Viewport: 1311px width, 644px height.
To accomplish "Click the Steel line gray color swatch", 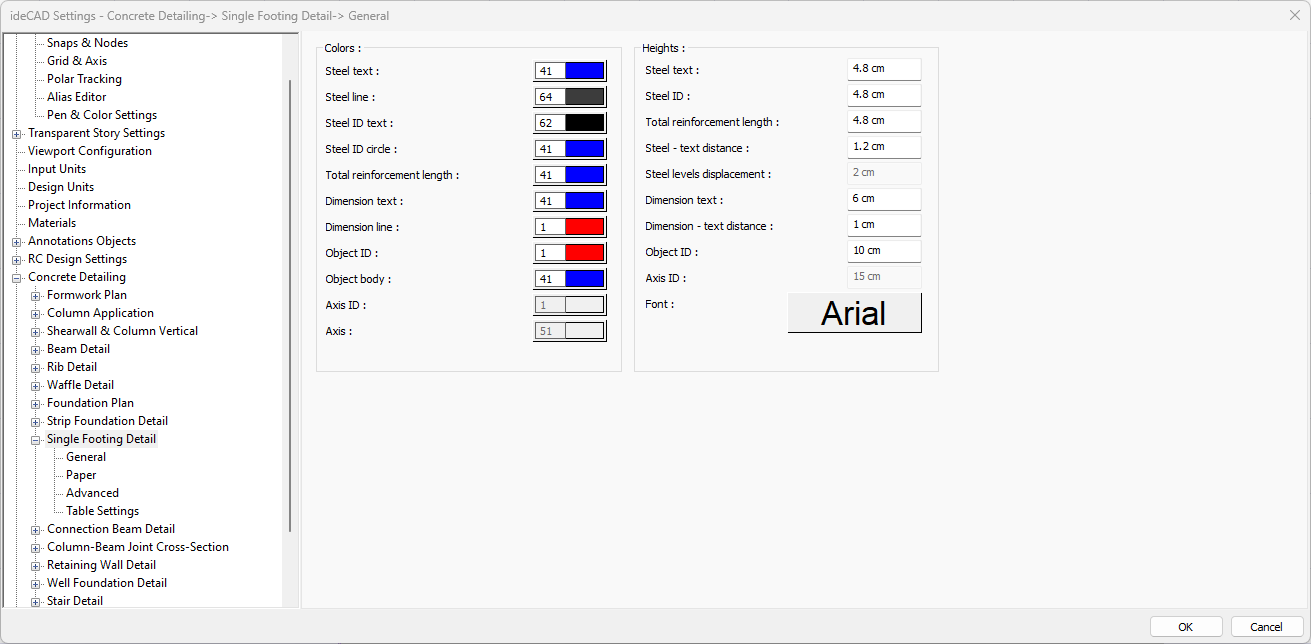I will (584, 97).
